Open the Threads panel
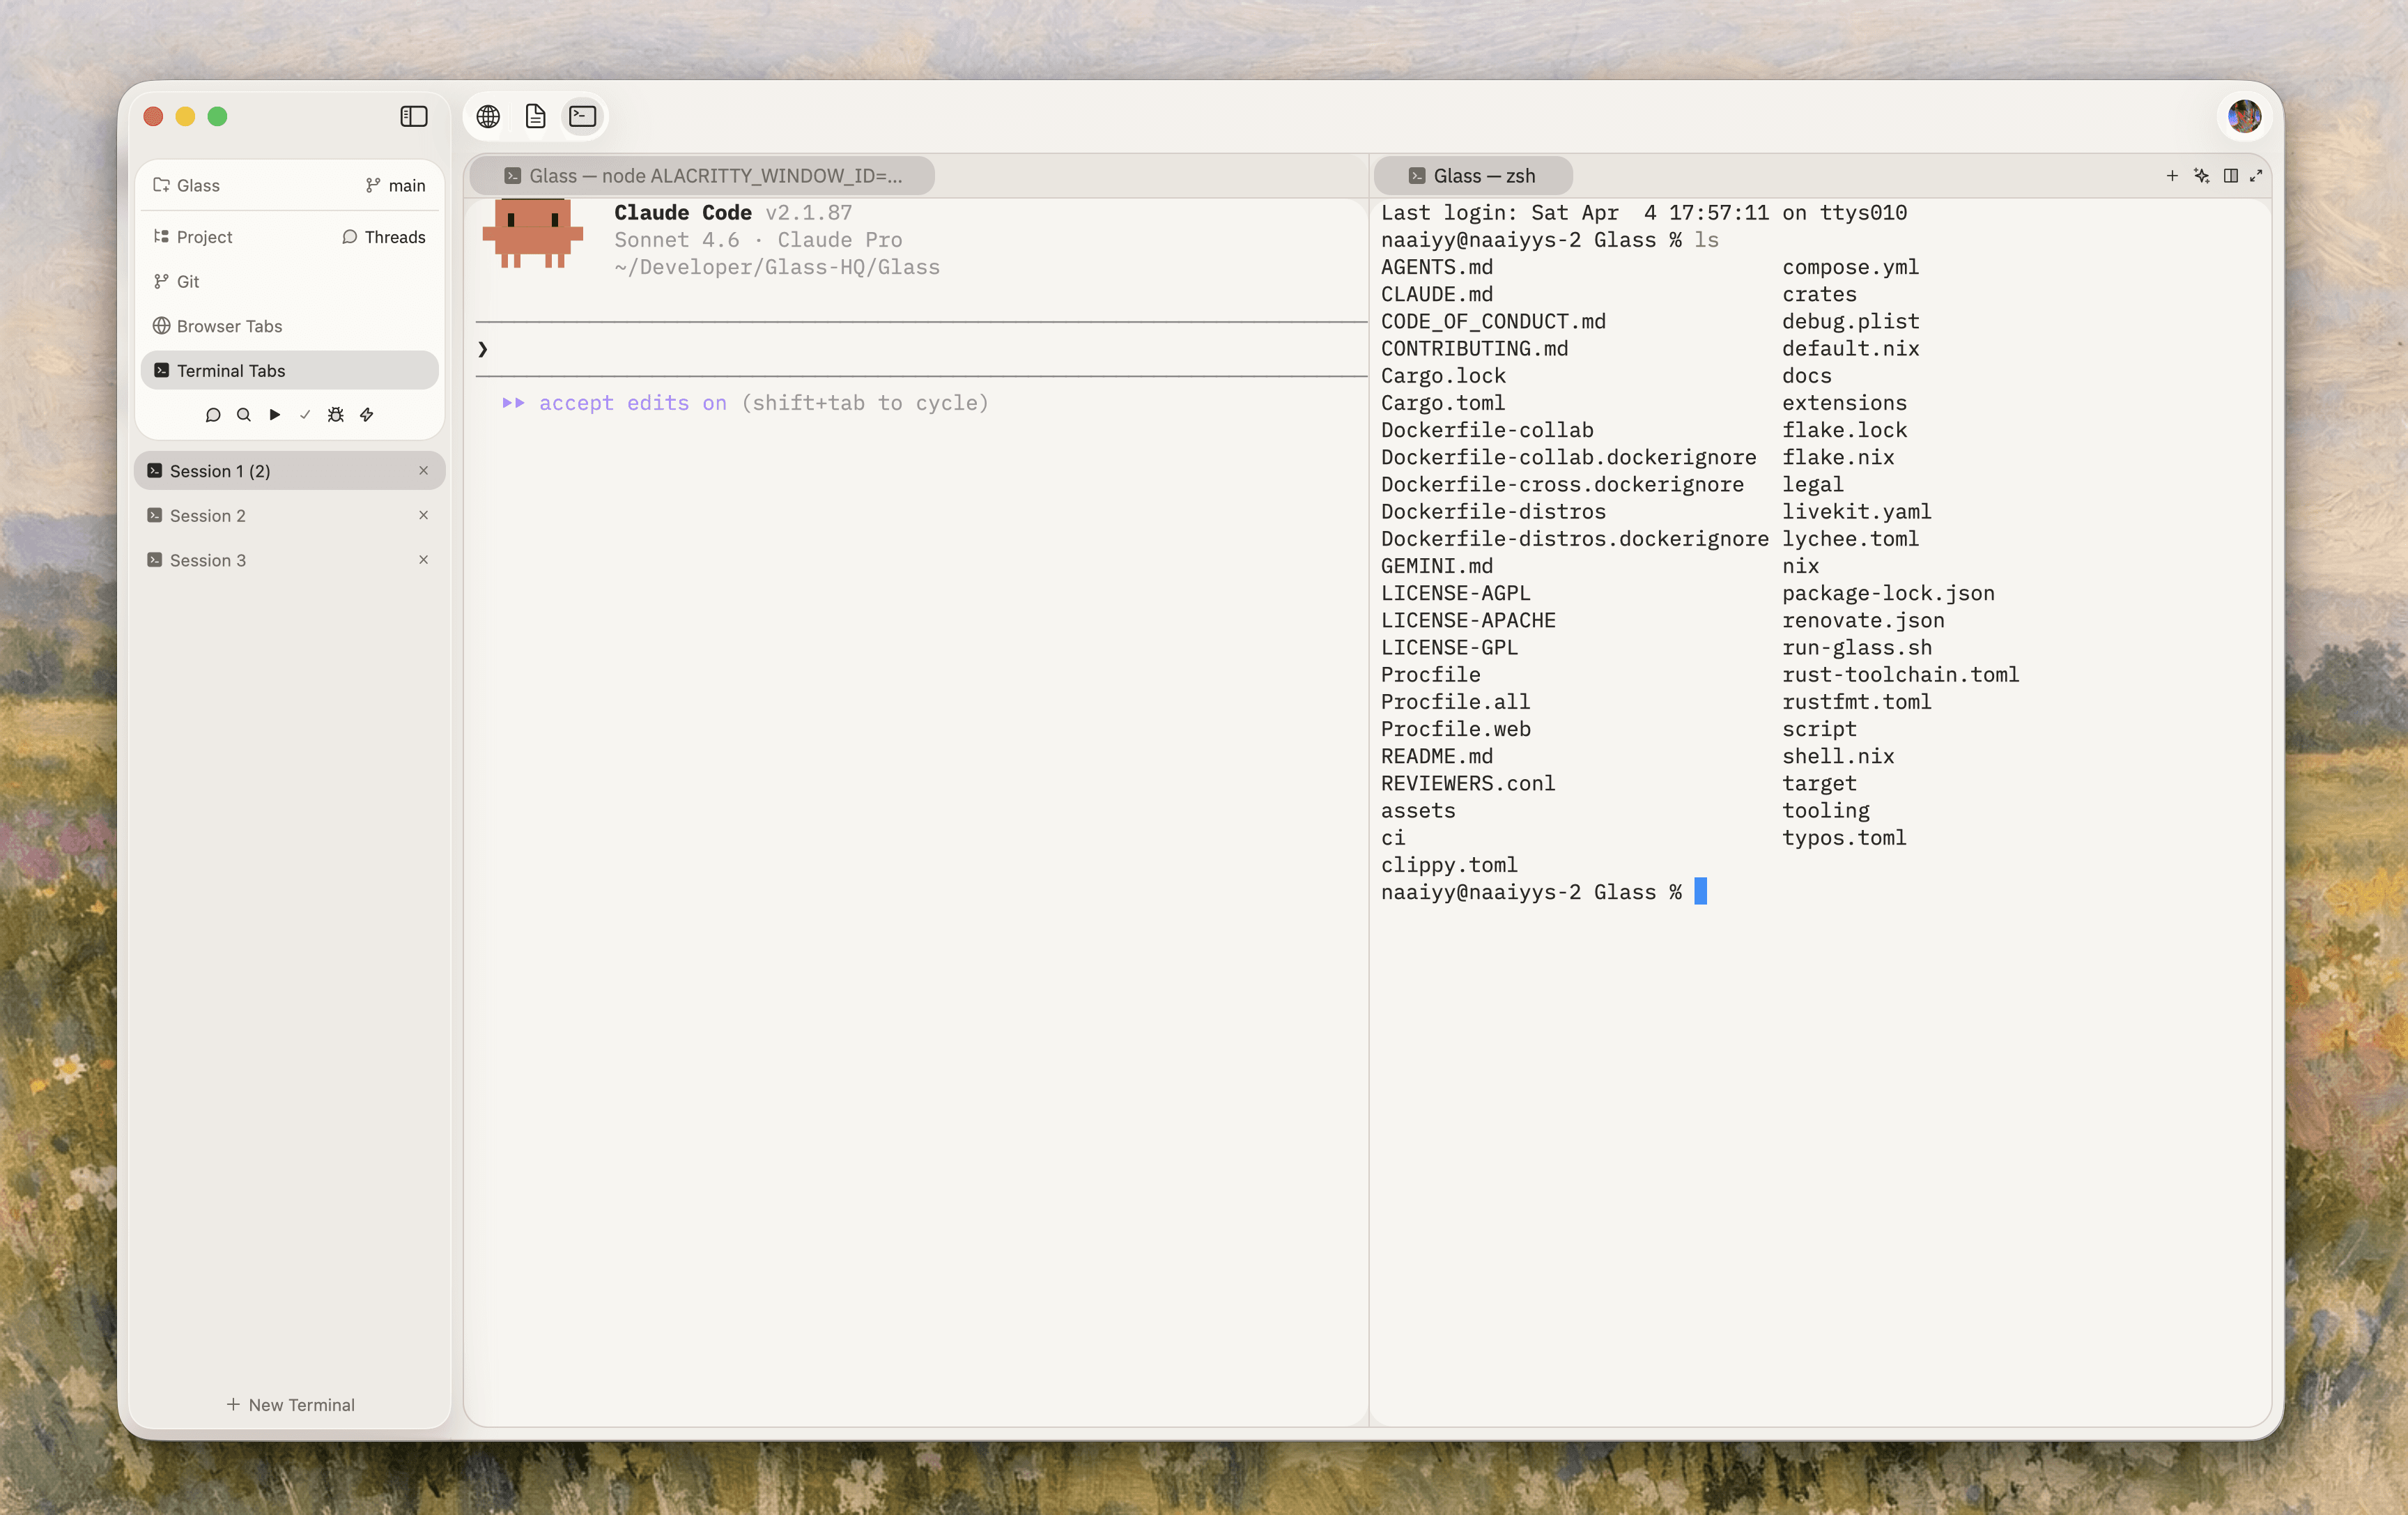 (x=384, y=237)
